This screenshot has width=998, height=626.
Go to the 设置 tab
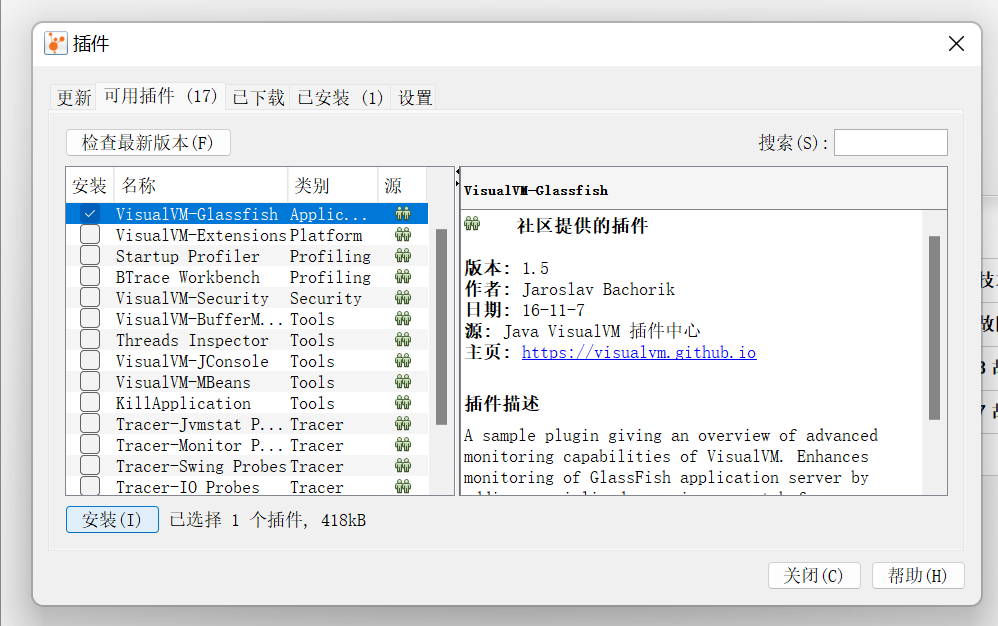[x=414, y=97]
